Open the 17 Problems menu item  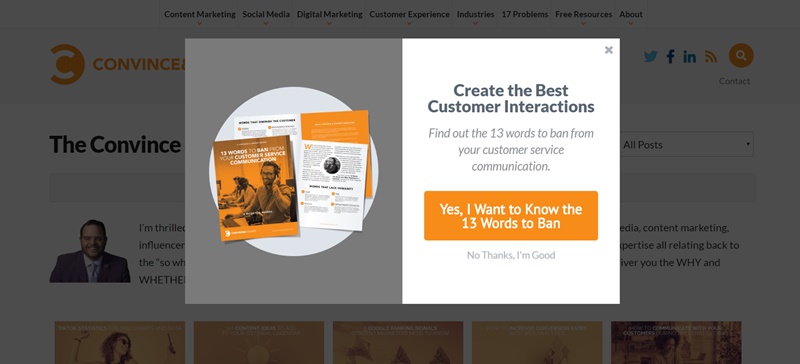(524, 14)
